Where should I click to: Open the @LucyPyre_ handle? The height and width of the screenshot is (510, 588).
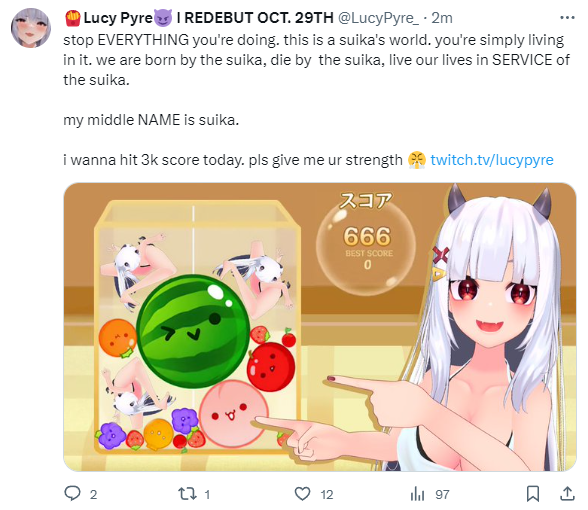379,18
